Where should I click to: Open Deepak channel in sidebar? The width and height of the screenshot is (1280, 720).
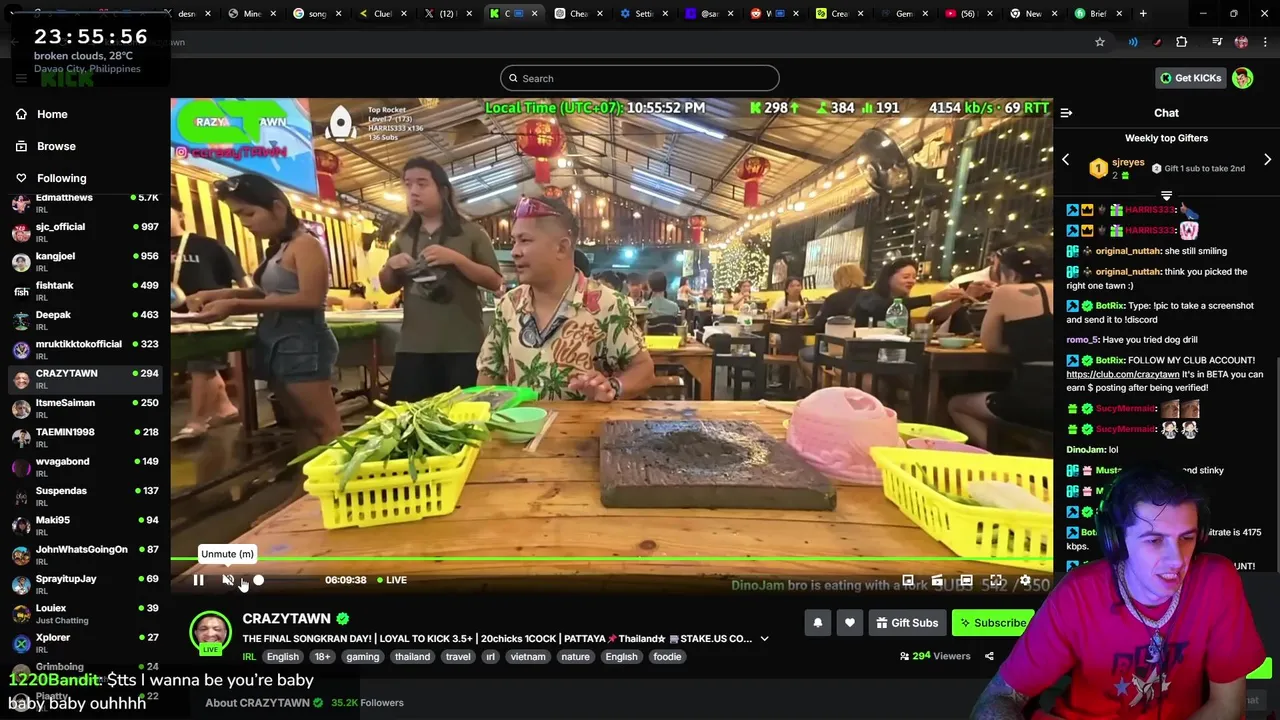click(85, 320)
